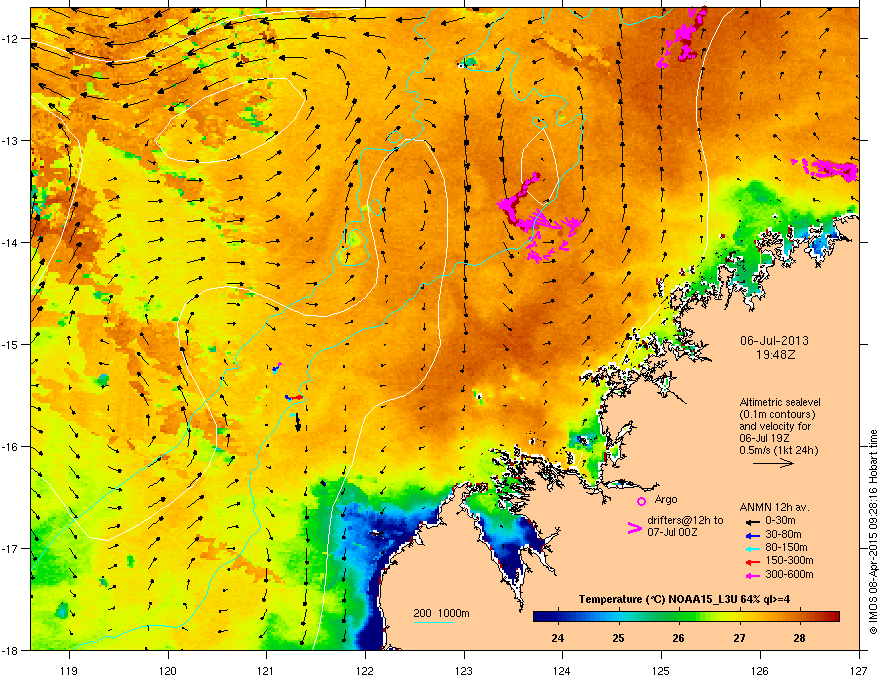Click the date label 06-Jul-2013

(774, 341)
